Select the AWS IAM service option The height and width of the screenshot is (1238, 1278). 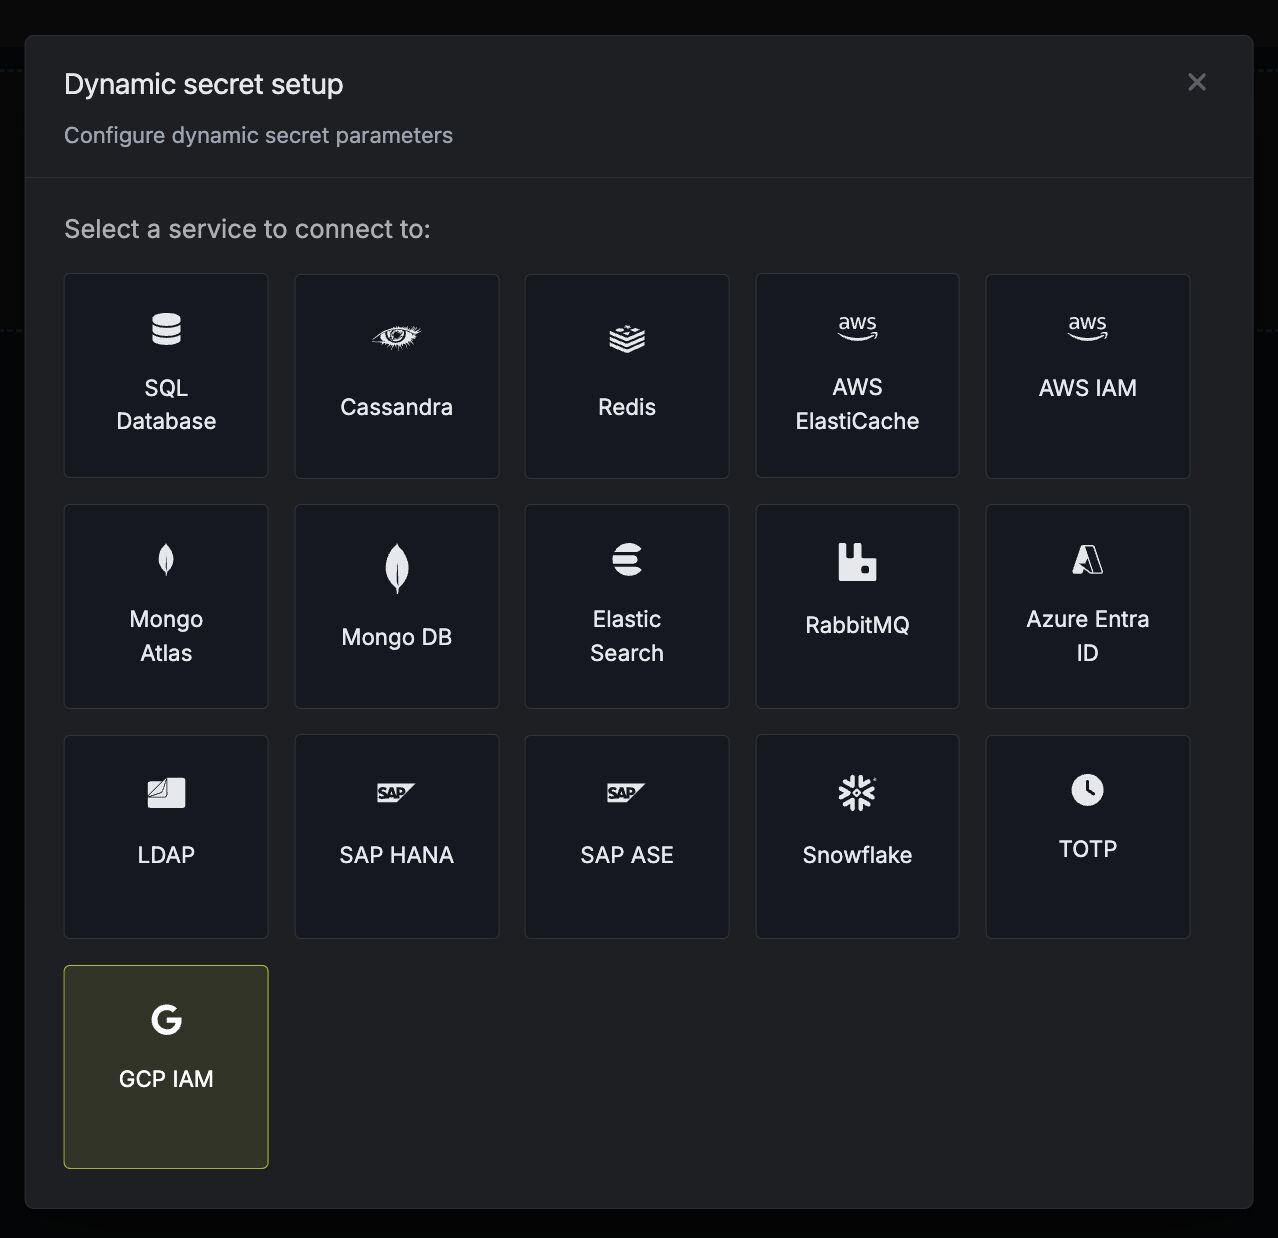click(1087, 376)
